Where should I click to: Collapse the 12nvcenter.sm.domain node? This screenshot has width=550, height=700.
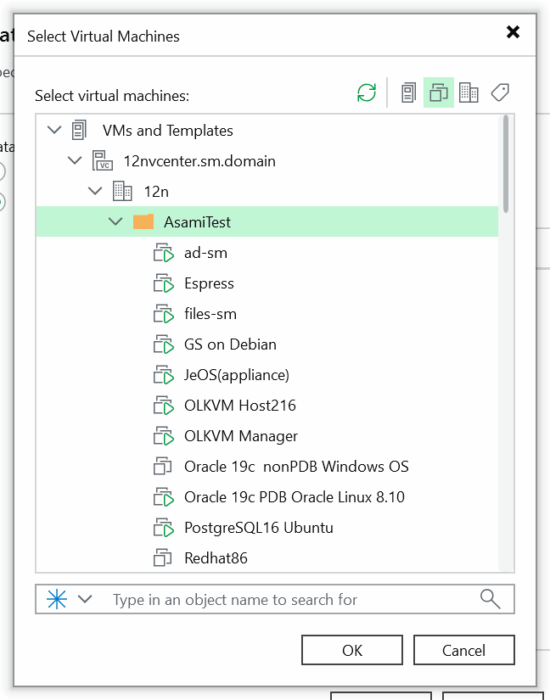click(x=75, y=161)
